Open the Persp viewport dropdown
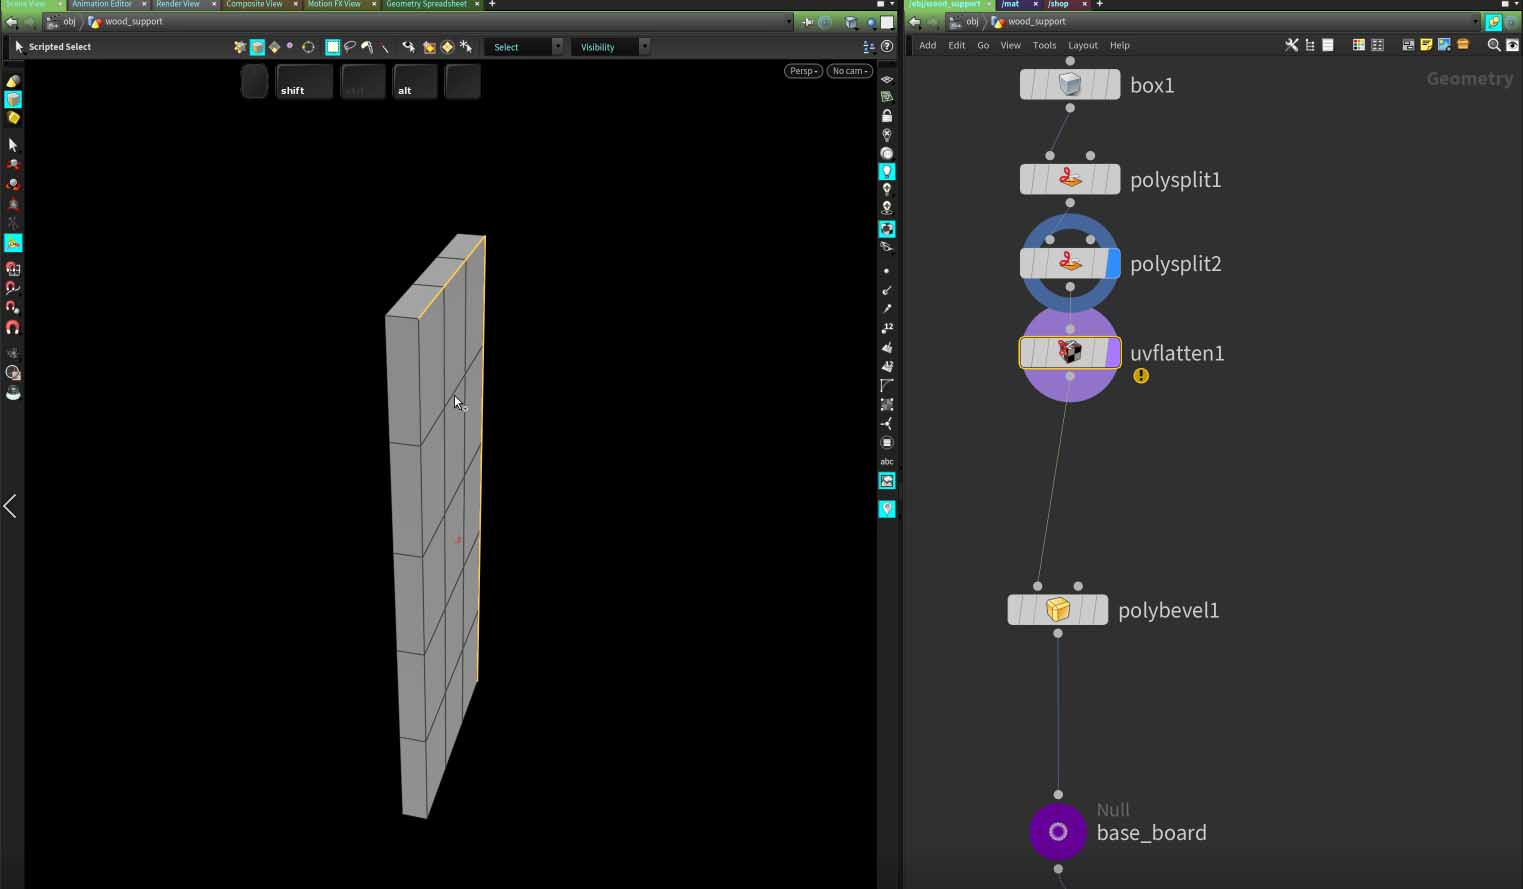The height and width of the screenshot is (889, 1523). [x=803, y=71]
